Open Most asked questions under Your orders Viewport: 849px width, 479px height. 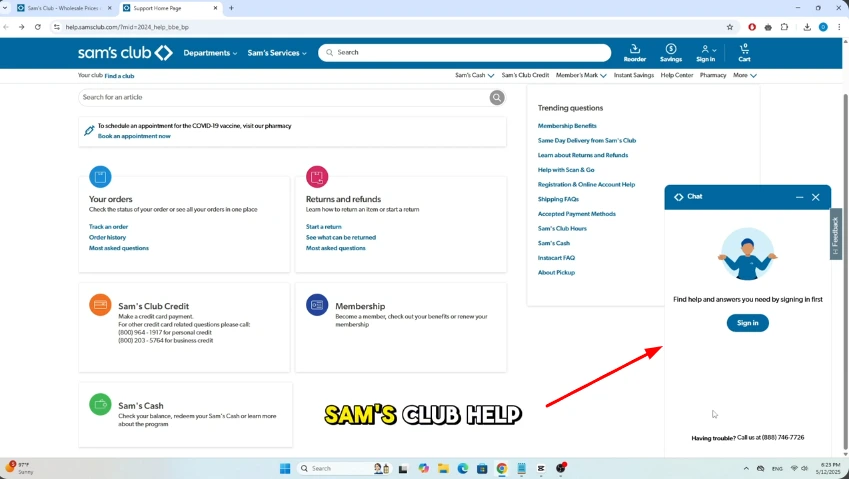coord(119,248)
